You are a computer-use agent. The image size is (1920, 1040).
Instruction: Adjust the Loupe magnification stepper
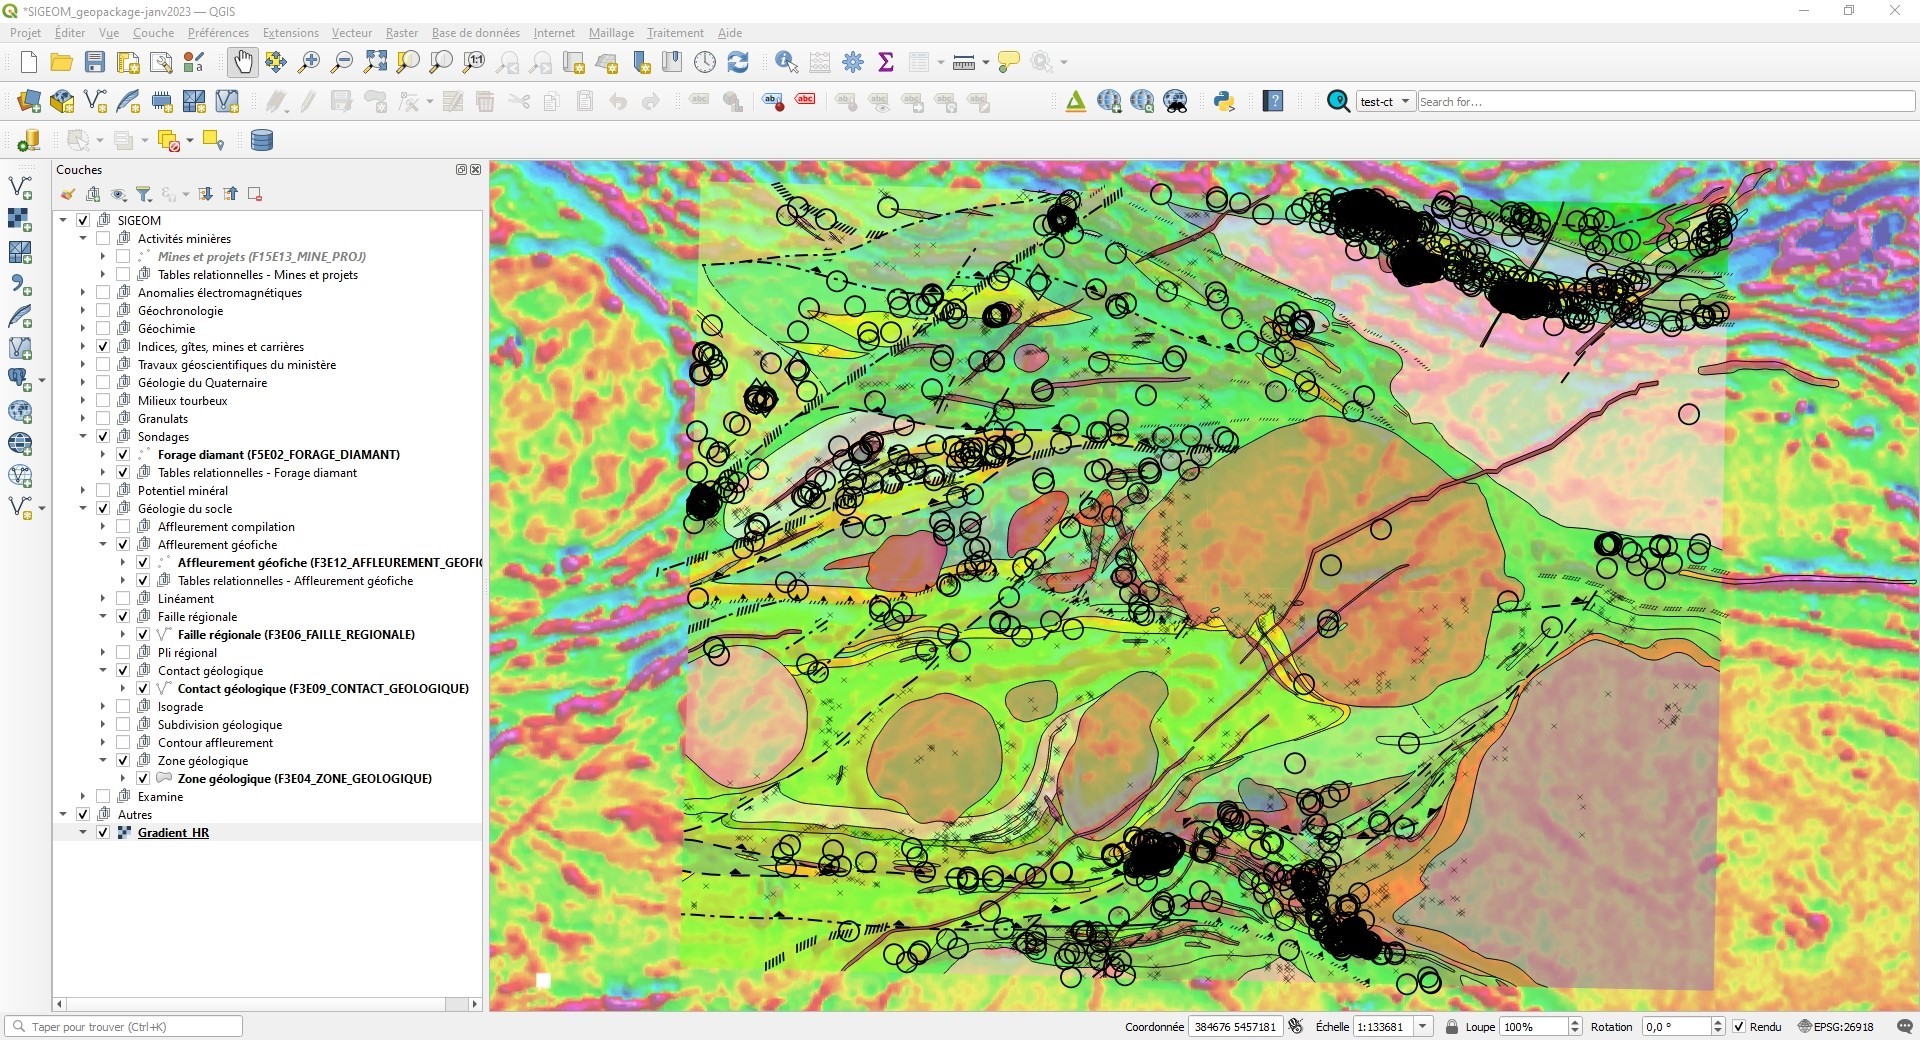click(x=1575, y=1027)
